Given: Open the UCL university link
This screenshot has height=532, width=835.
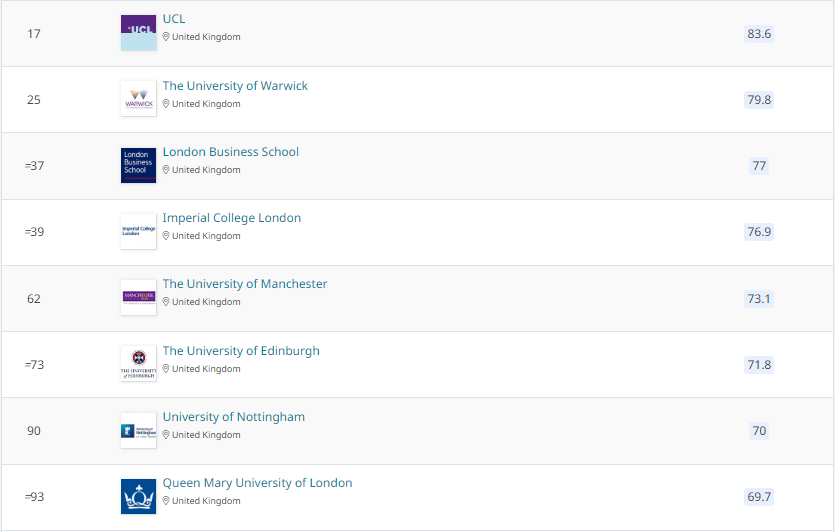Looking at the screenshot, I should click(x=174, y=19).
